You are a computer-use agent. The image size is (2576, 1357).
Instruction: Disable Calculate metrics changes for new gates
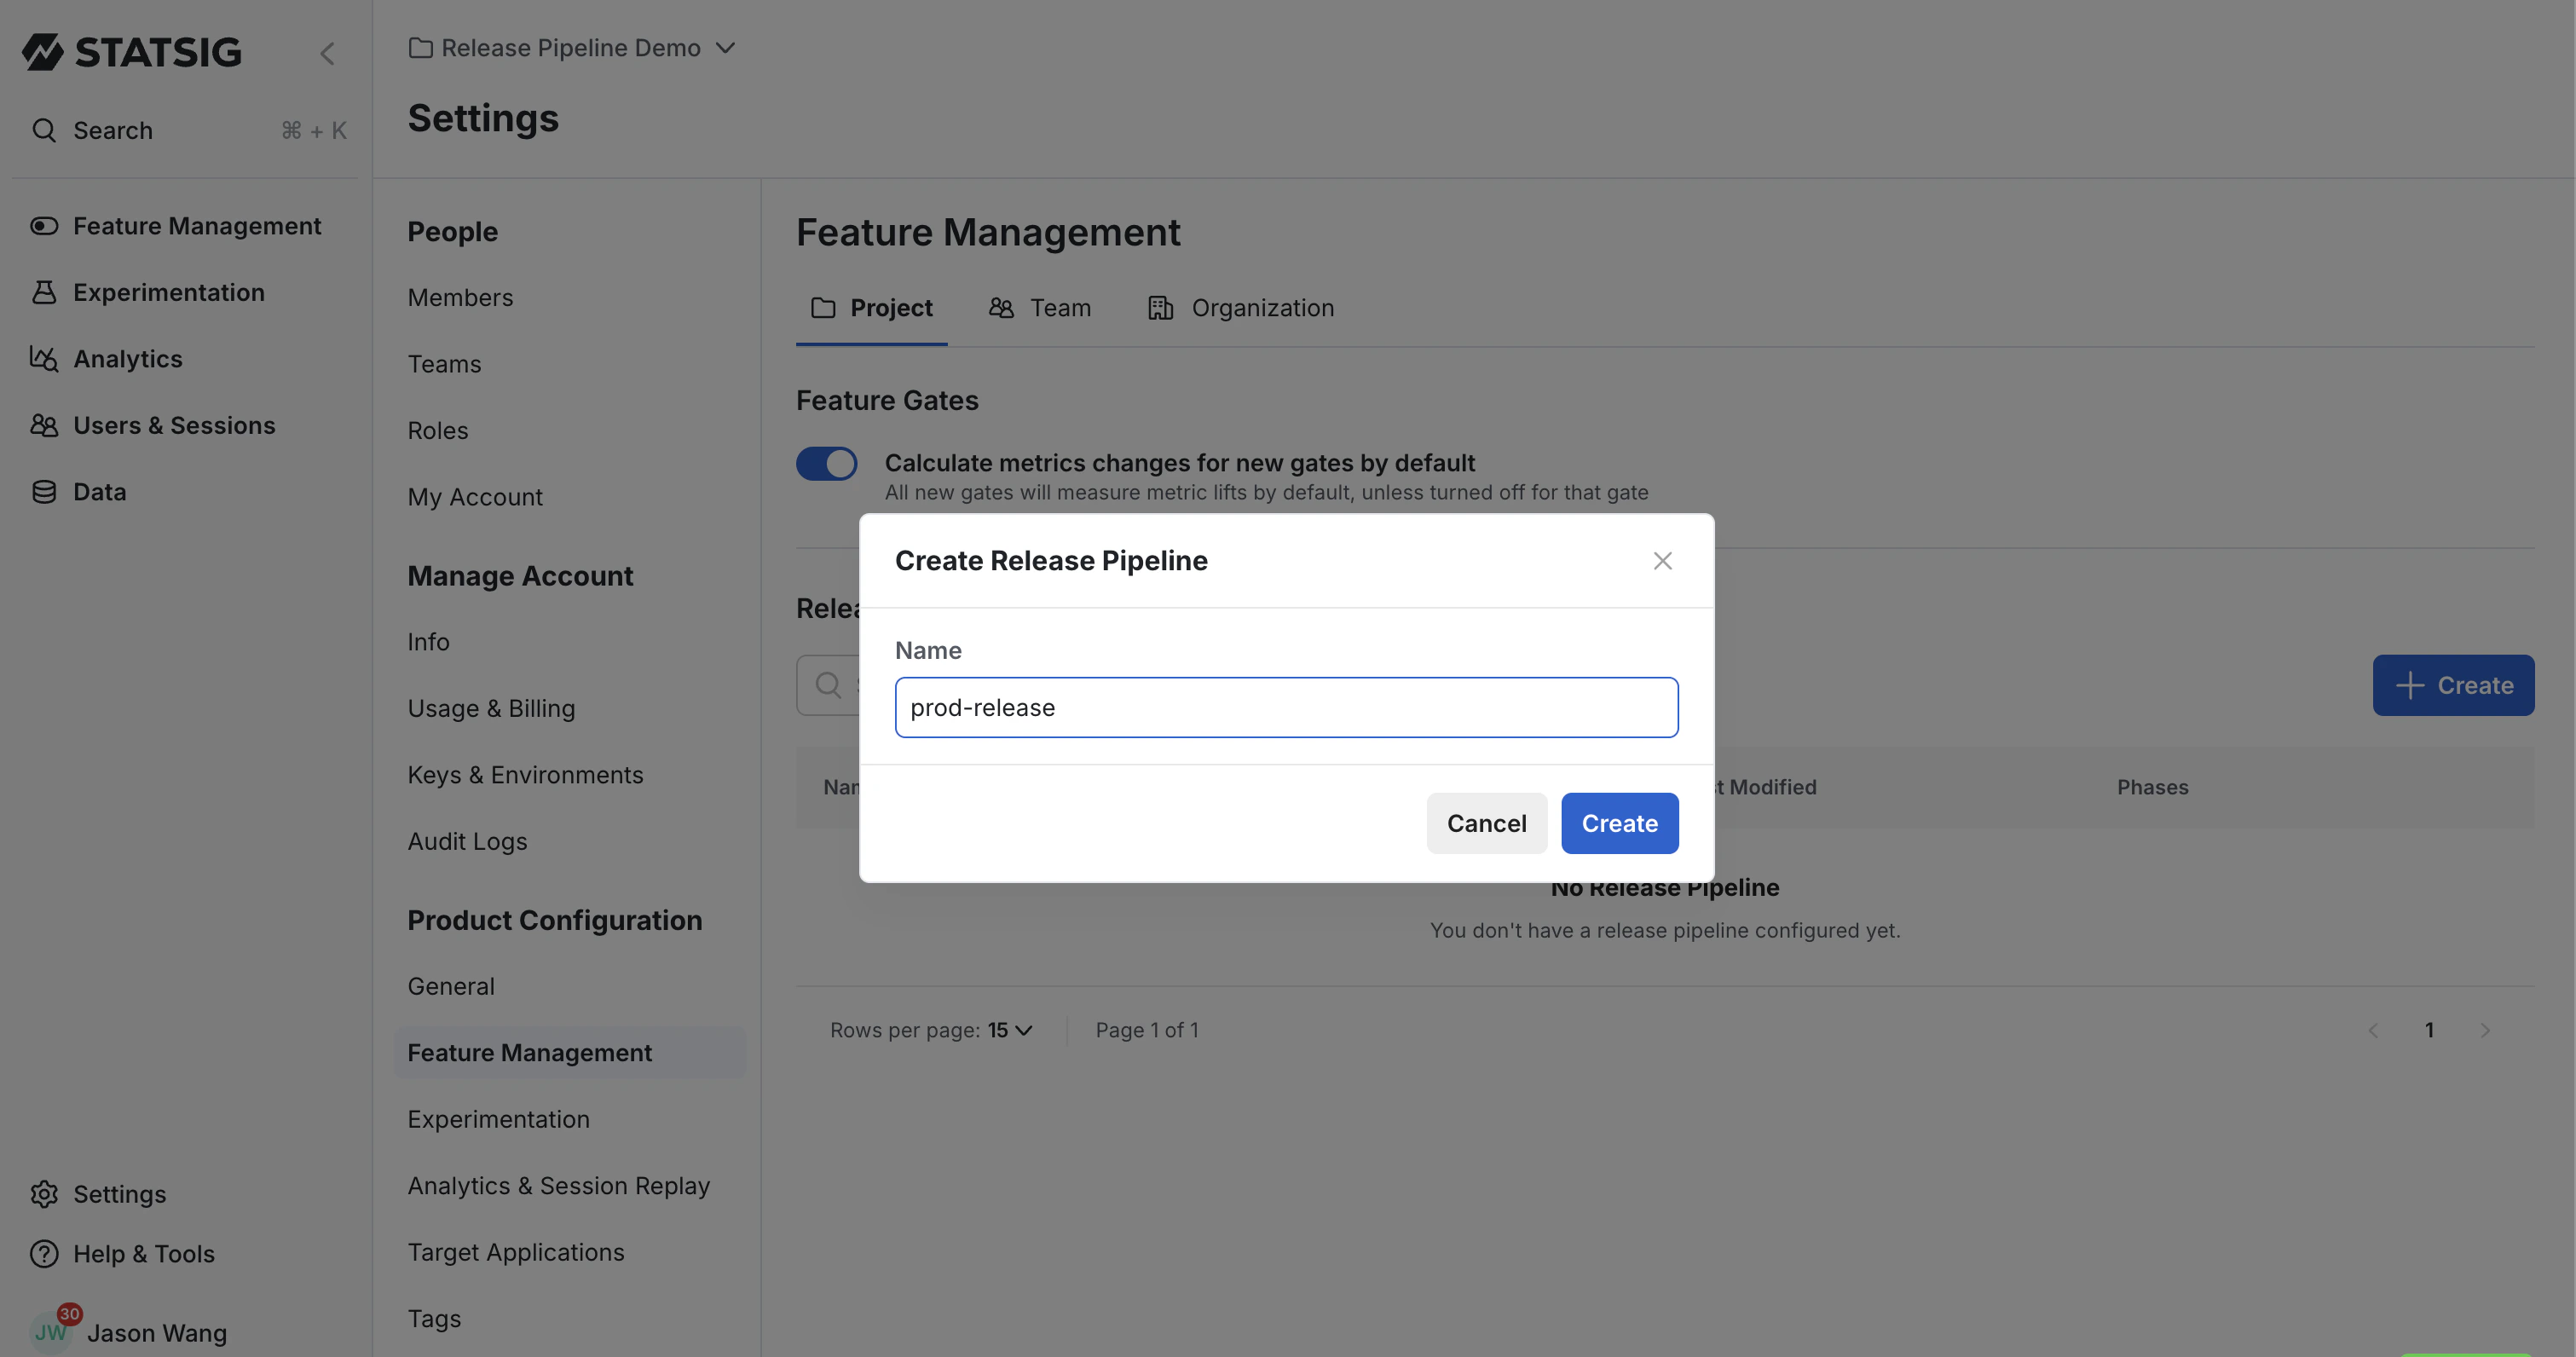(x=826, y=462)
